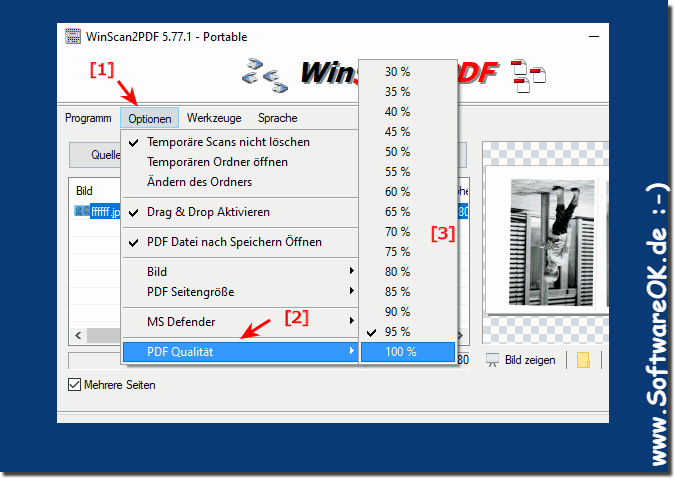Click the Bild zeigen button
The width and height of the screenshot is (675, 479).
tap(521, 360)
